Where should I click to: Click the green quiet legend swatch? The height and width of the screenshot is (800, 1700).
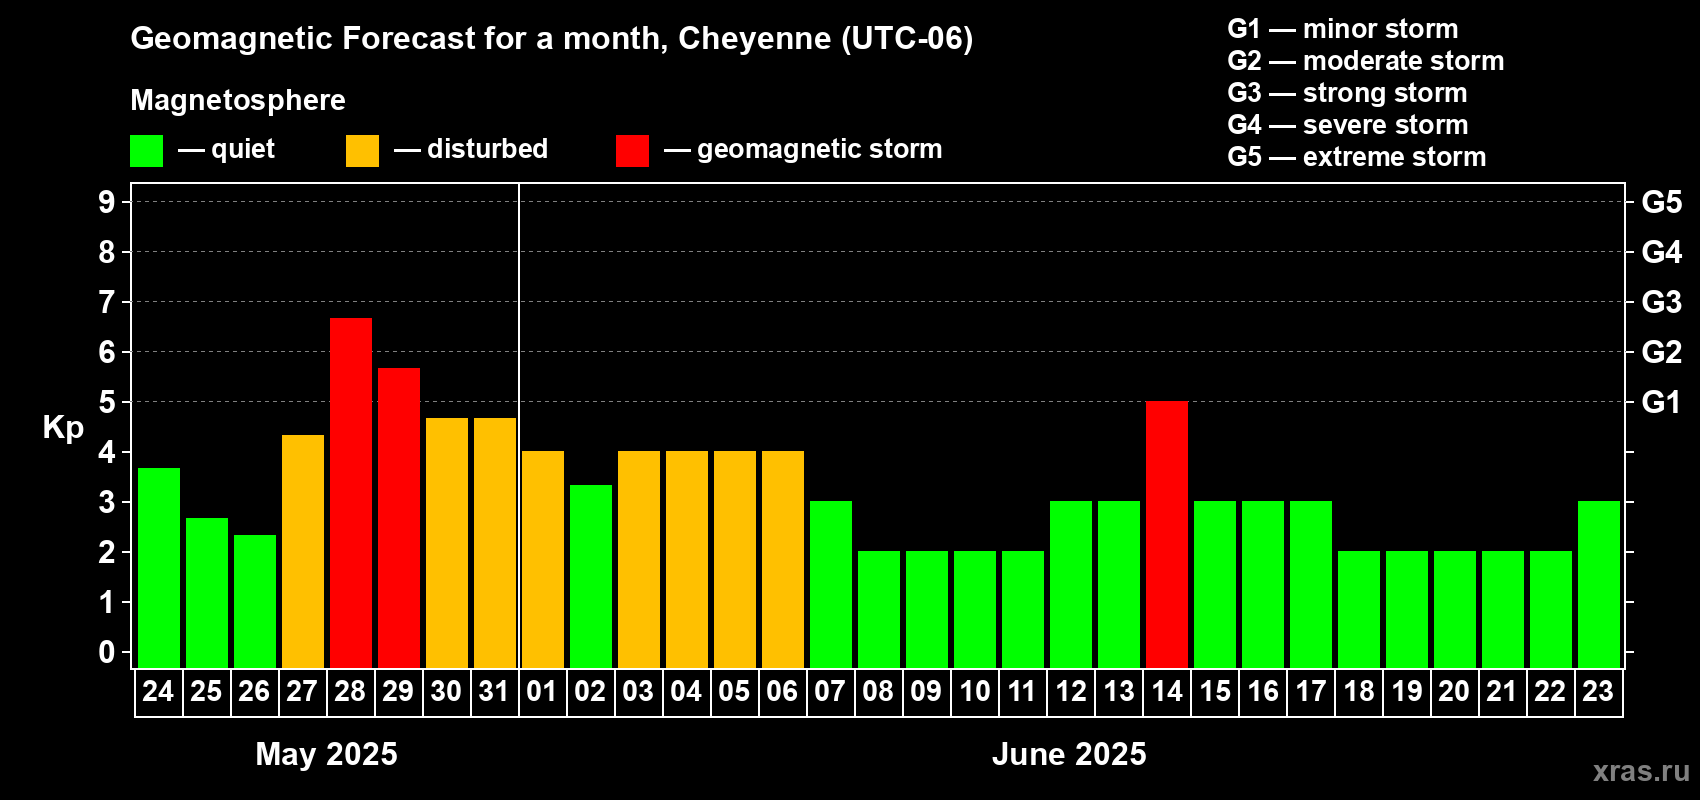146,151
